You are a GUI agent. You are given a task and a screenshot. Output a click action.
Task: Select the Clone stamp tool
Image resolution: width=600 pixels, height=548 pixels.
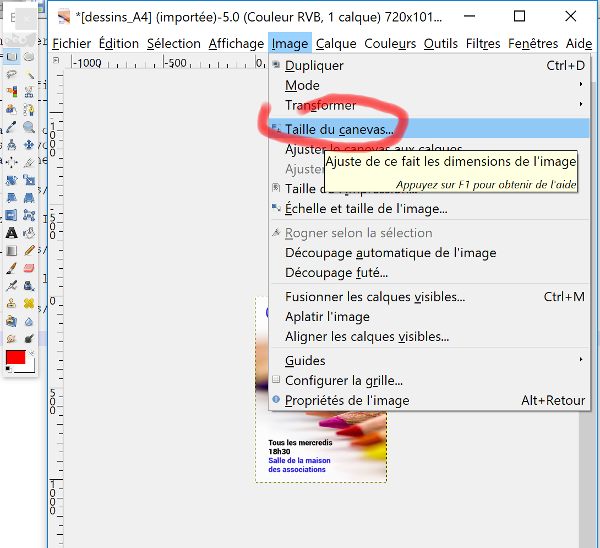coord(11,303)
